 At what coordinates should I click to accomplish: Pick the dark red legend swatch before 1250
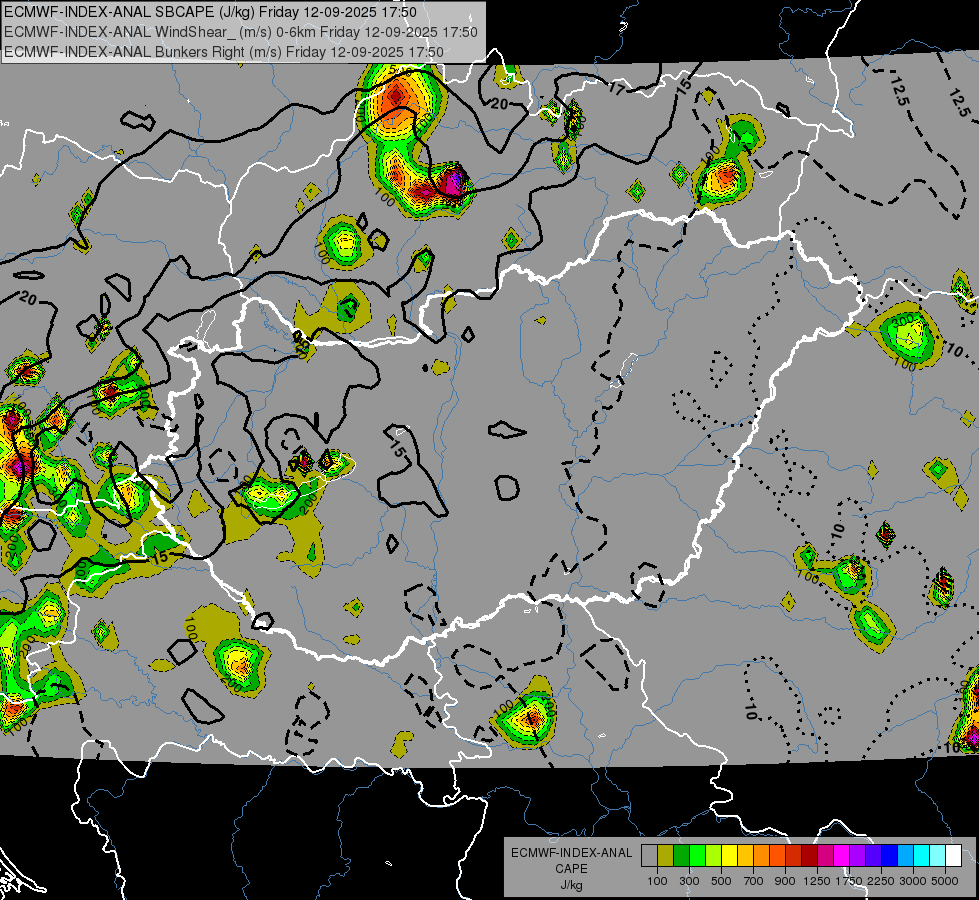tap(809, 855)
